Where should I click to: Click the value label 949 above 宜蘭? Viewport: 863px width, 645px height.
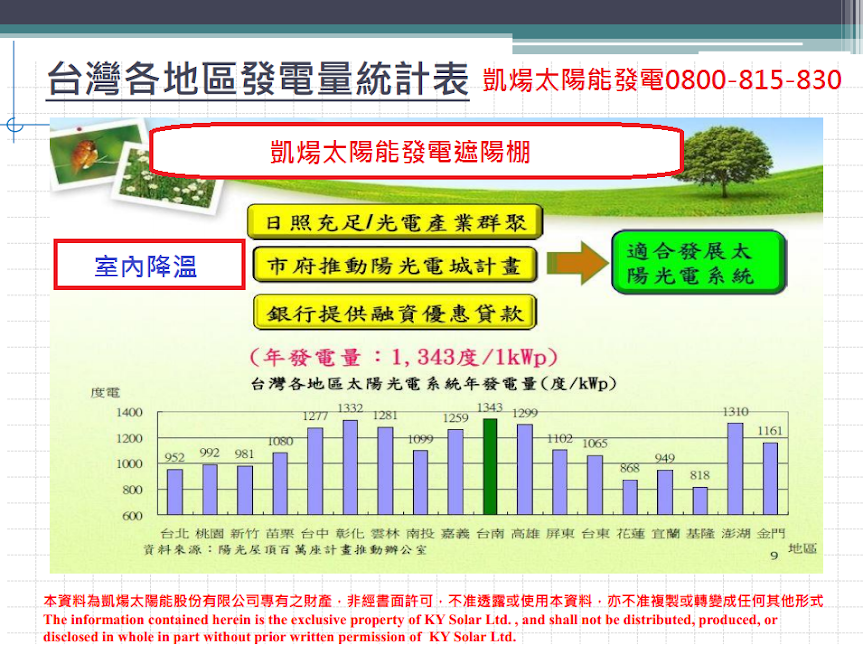point(665,458)
